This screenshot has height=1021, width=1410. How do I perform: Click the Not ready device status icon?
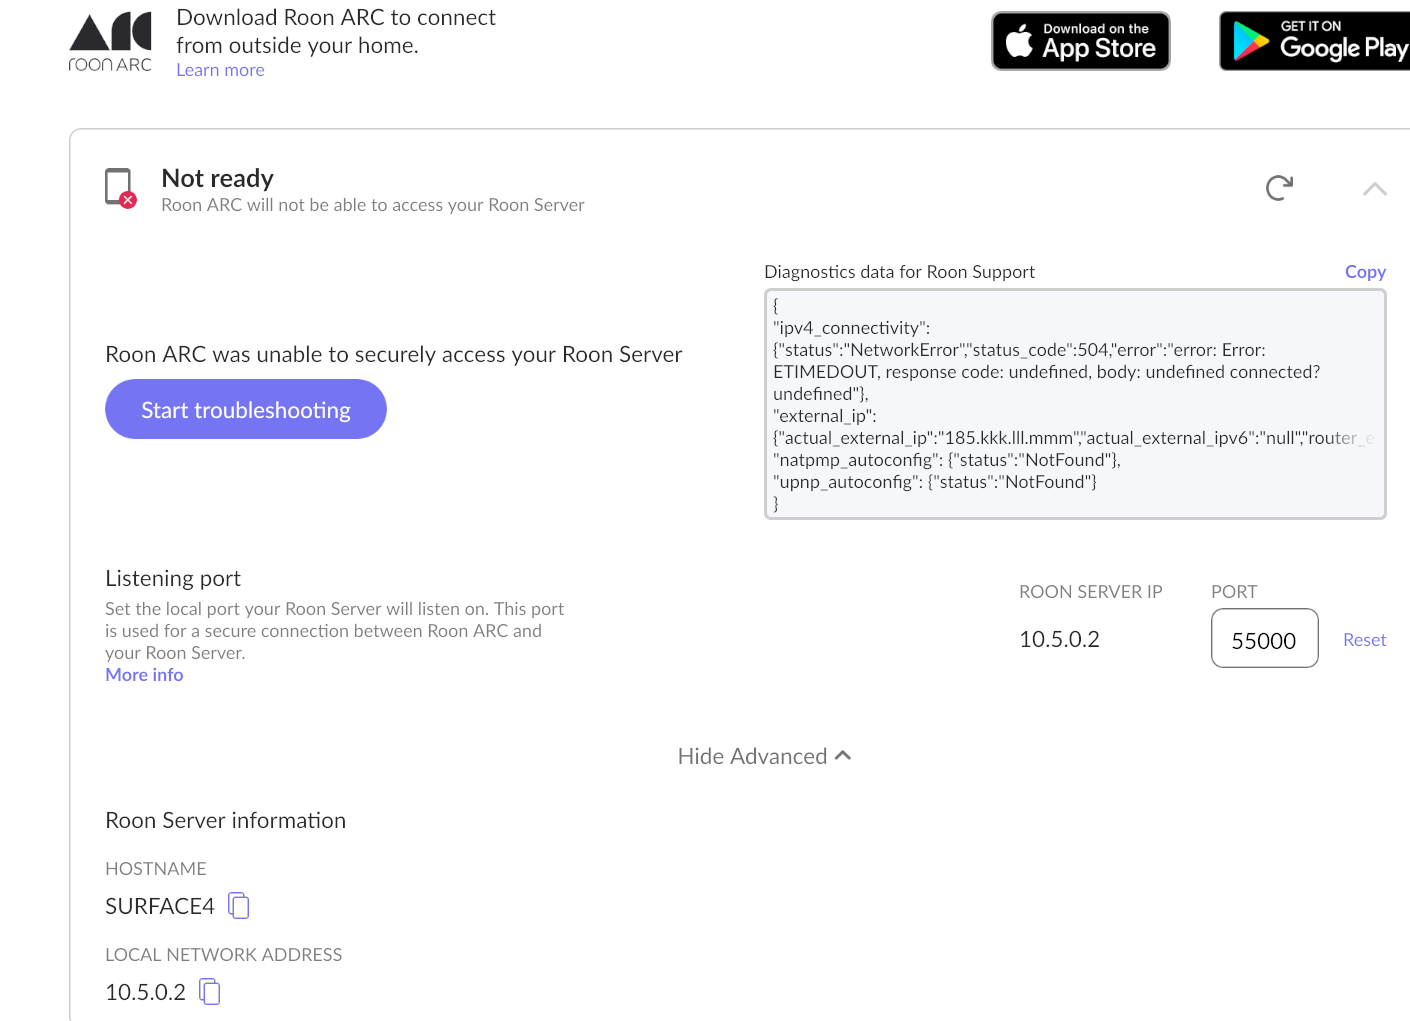120,188
